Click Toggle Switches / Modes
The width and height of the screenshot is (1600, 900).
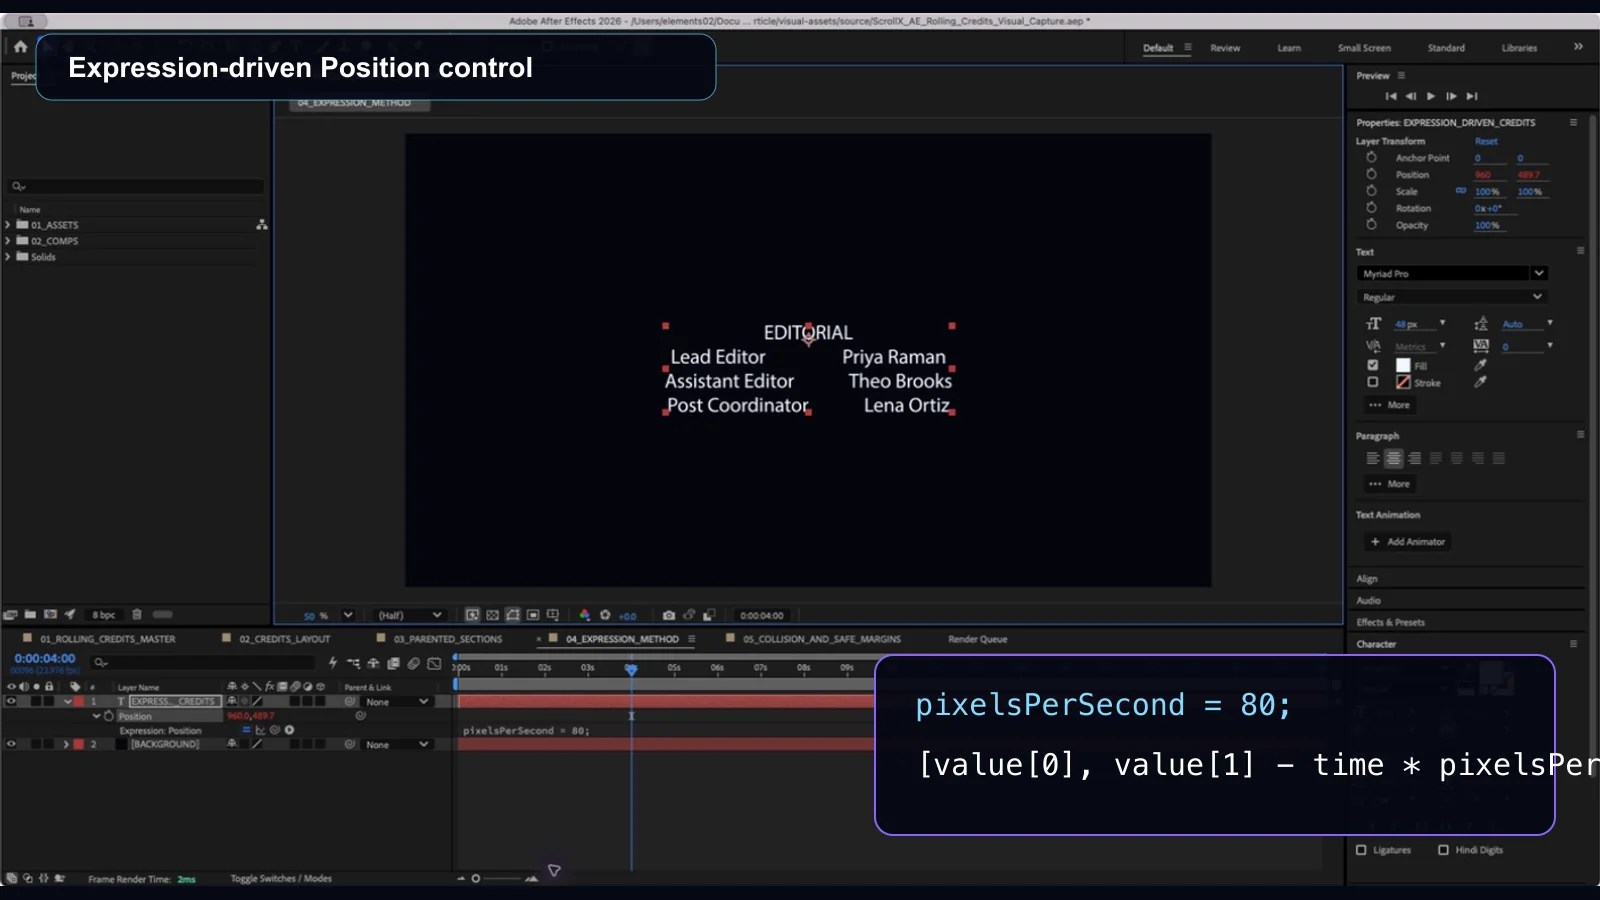281,878
